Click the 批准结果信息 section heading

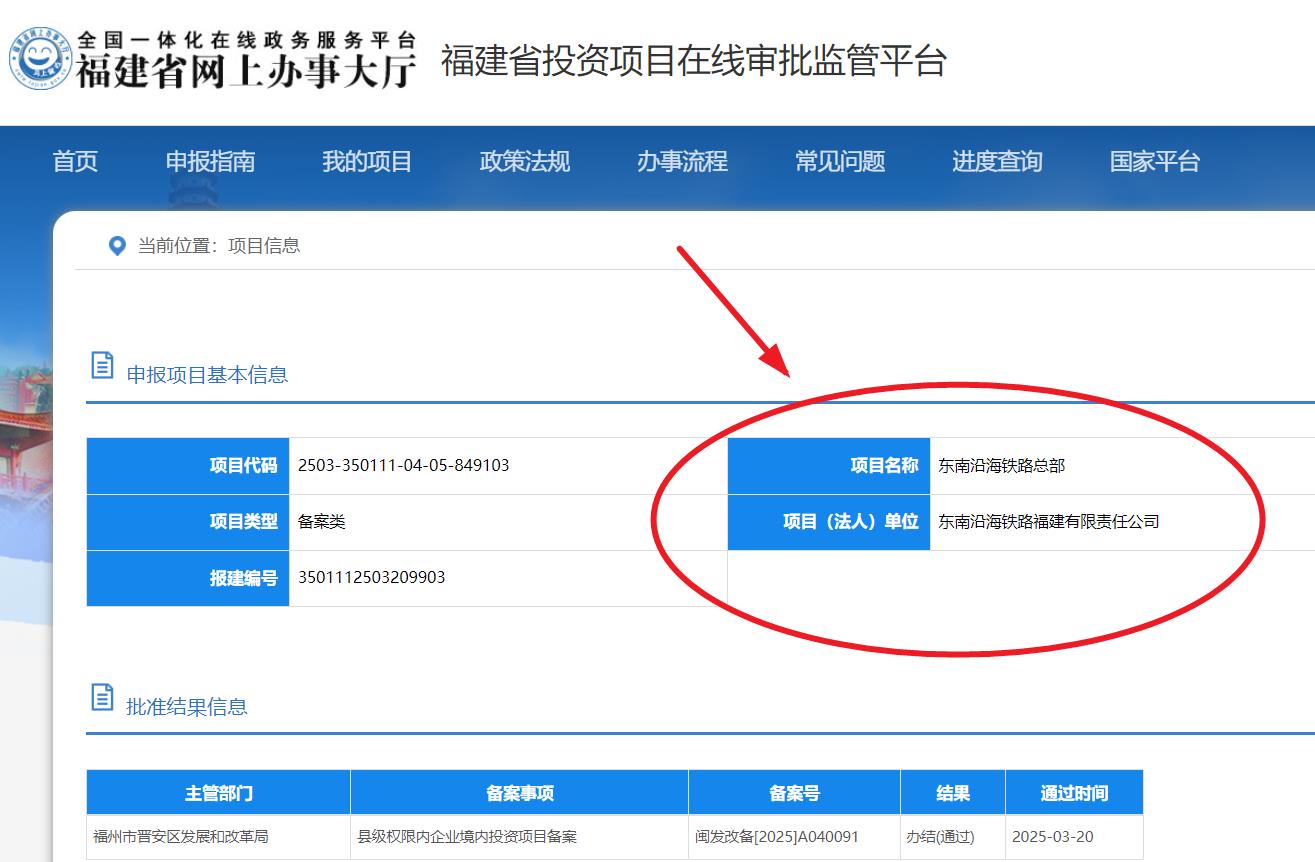pyautogui.click(x=186, y=707)
